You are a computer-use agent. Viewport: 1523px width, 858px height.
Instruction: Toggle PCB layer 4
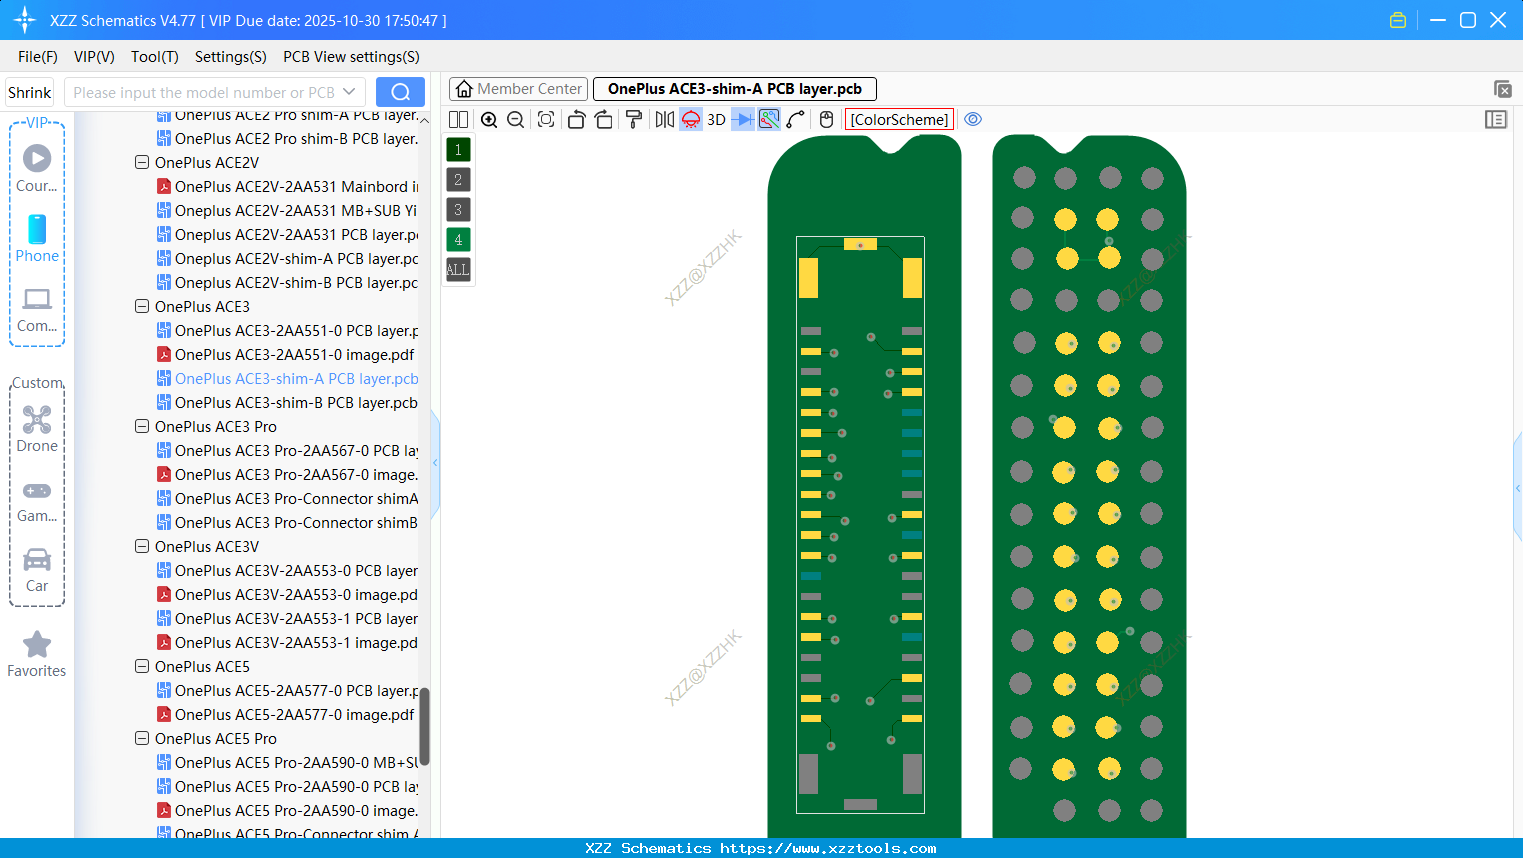pyautogui.click(x=458, y=240)
